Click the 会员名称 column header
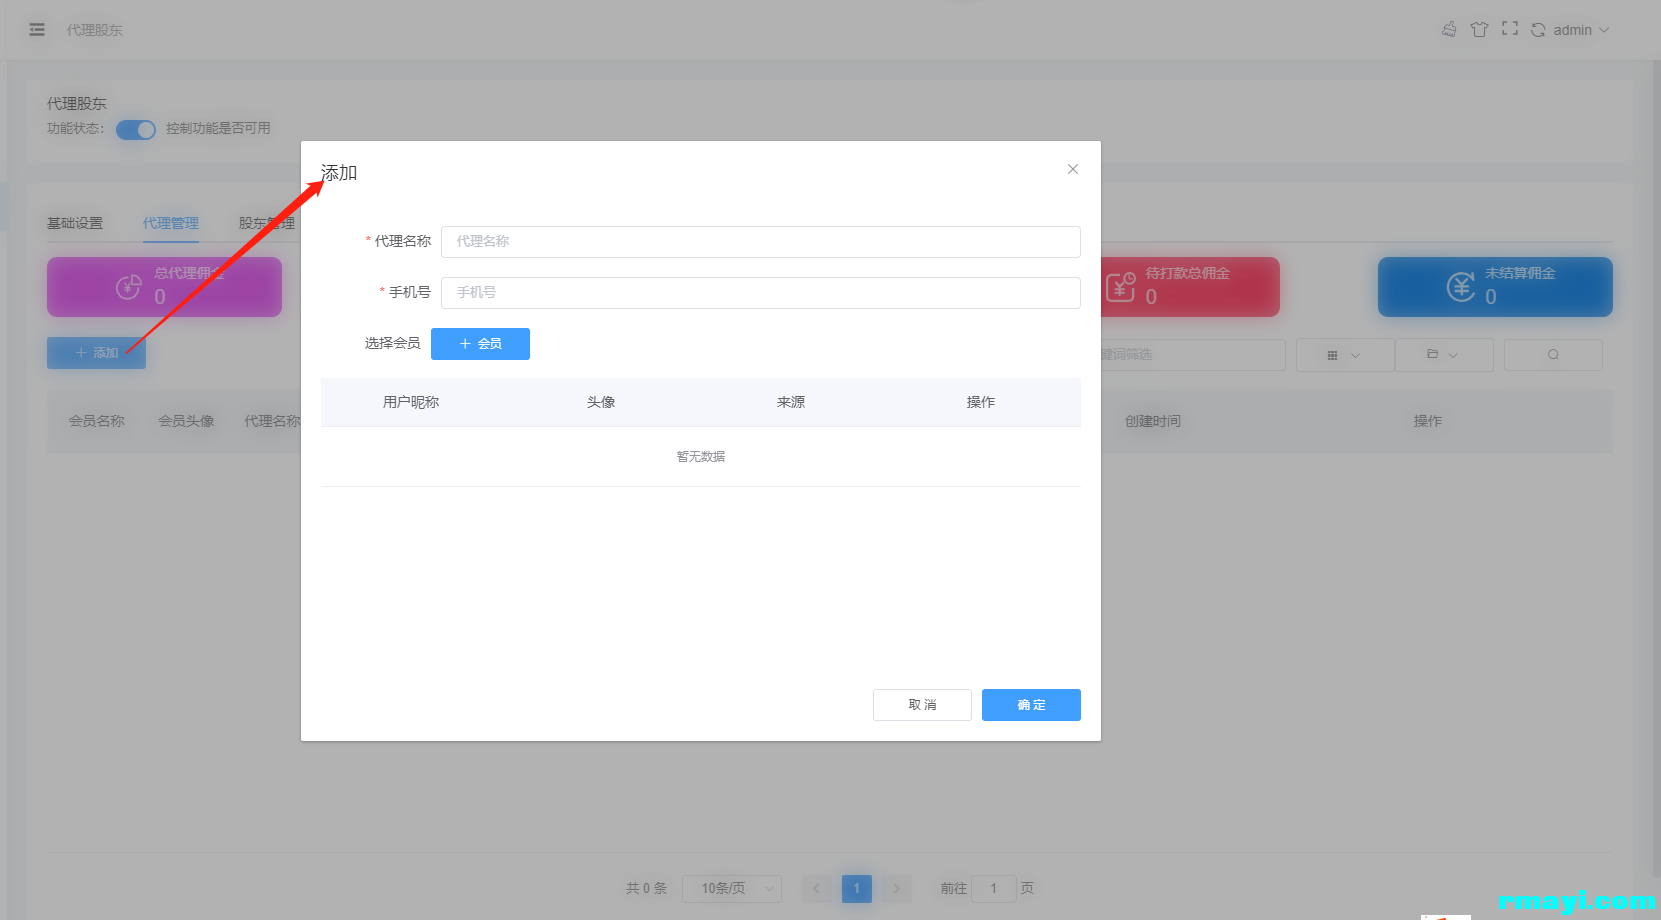Viewport: 1661px width, 920px height. 97,421
